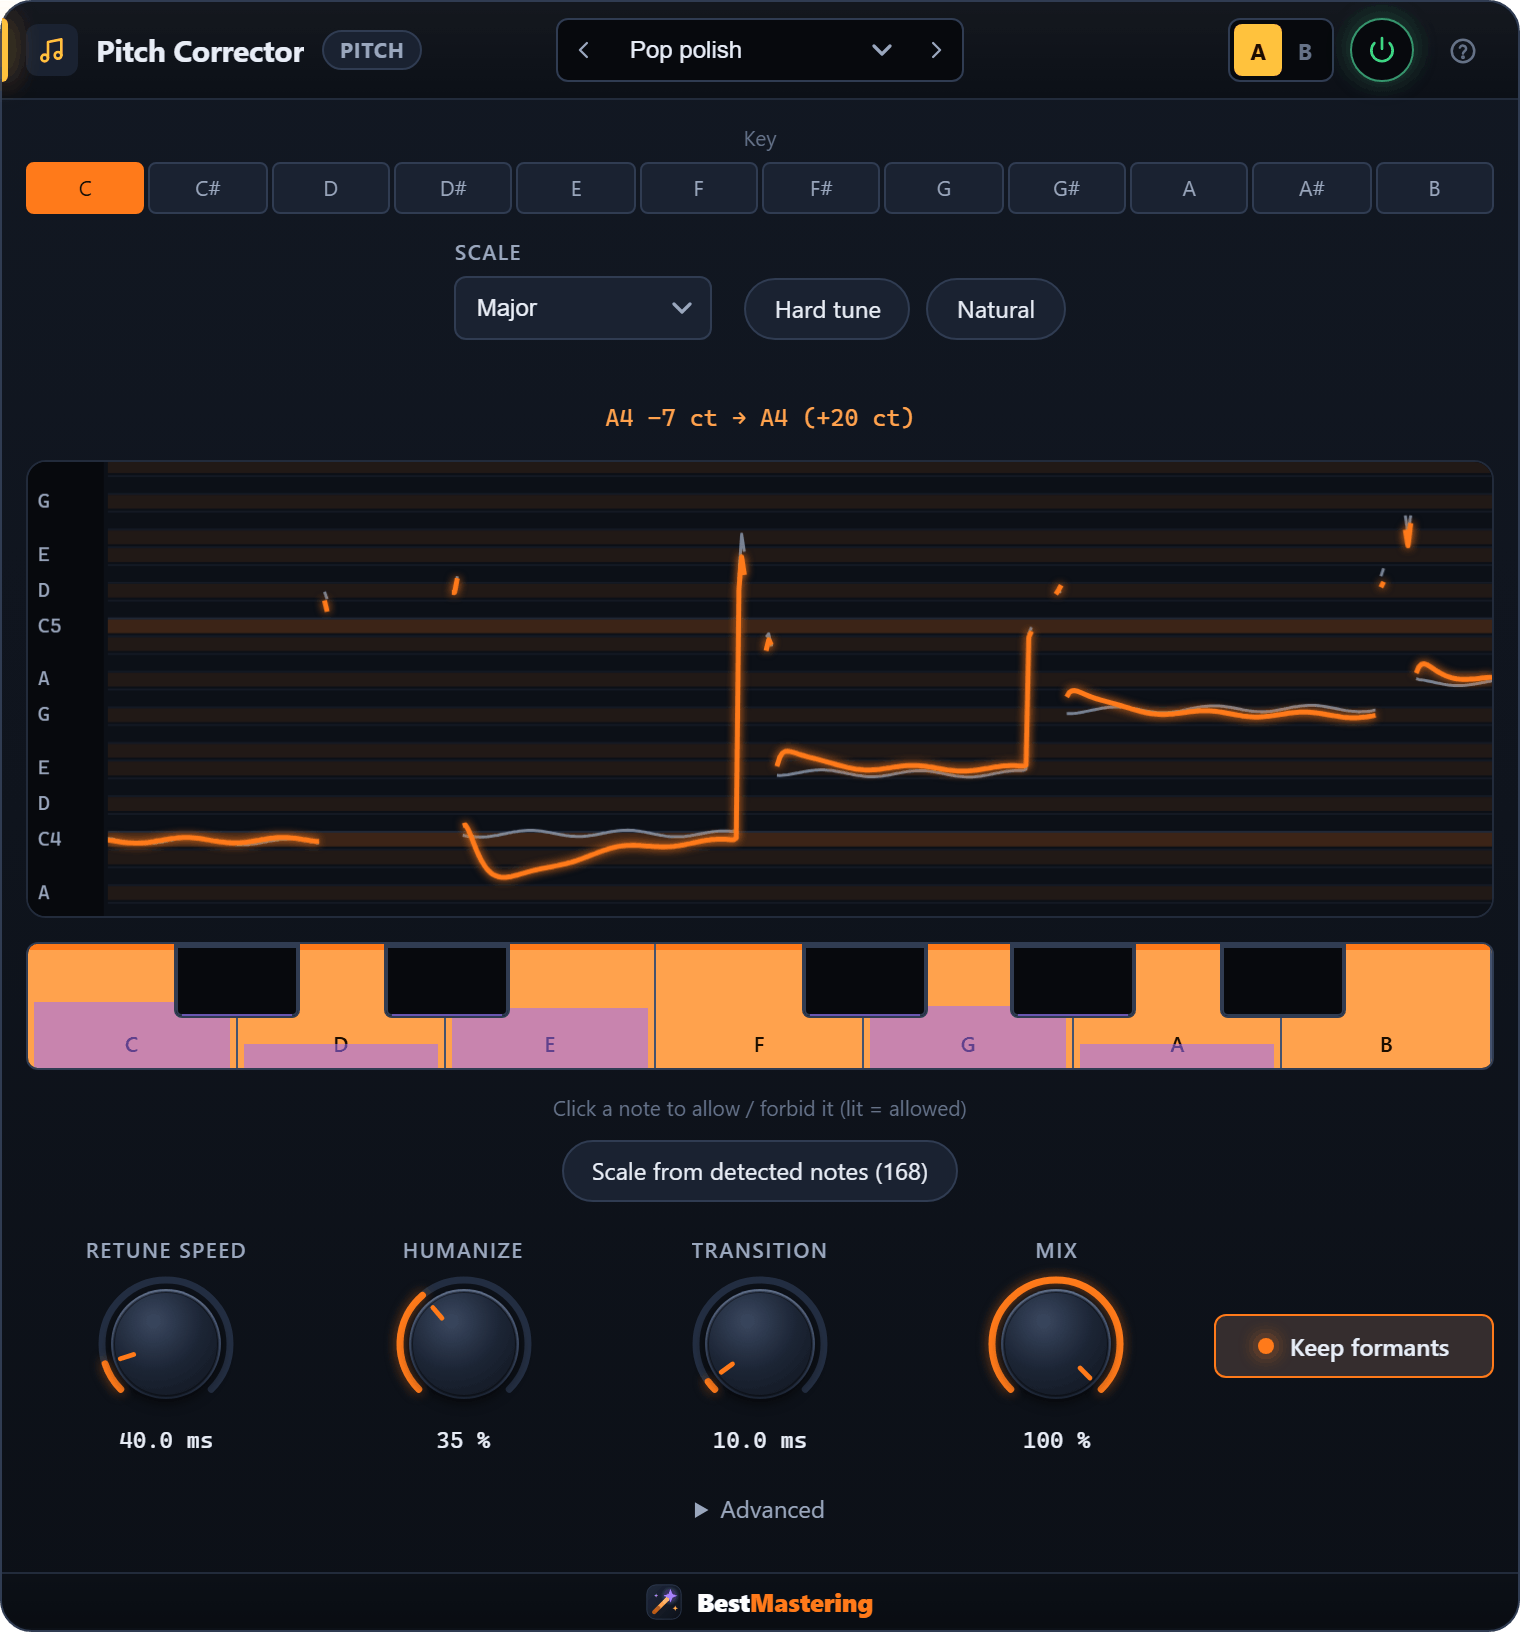
Task: Click the music note plugin icon
Action: coord(52,51)
